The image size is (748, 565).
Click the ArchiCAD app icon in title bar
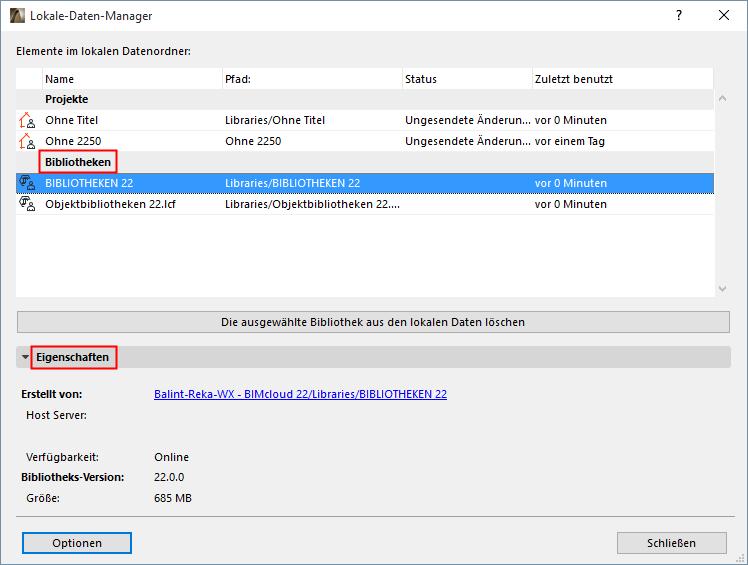[17, 16]
